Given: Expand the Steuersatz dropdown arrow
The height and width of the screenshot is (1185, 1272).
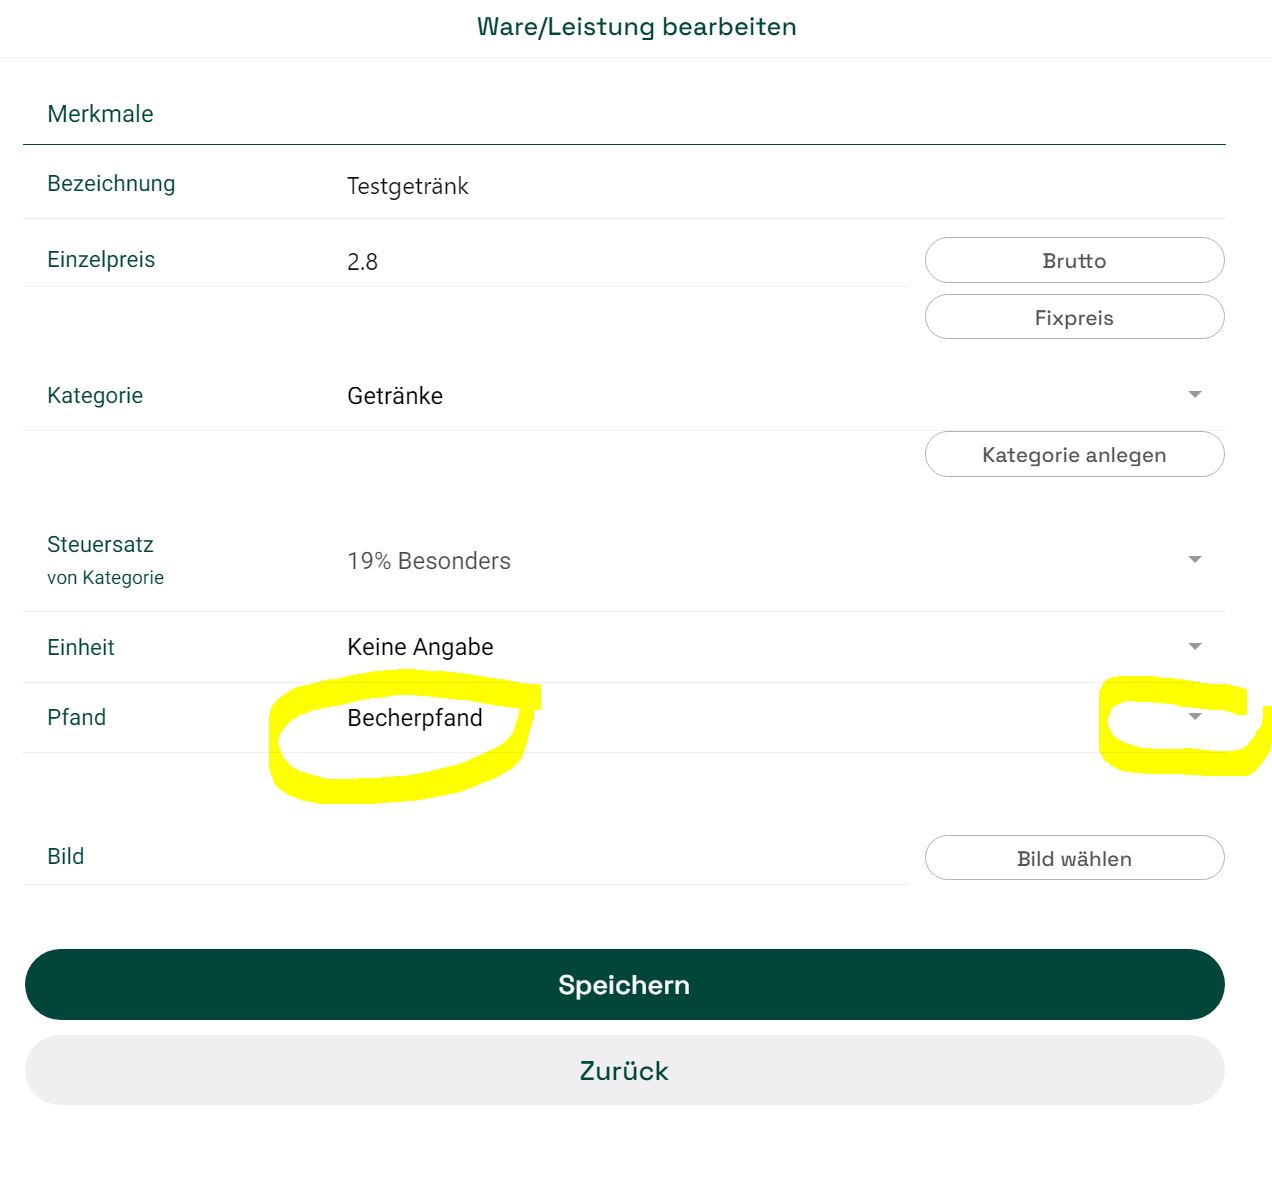Looking at the screenshot, I should [x=1194, y=559].
